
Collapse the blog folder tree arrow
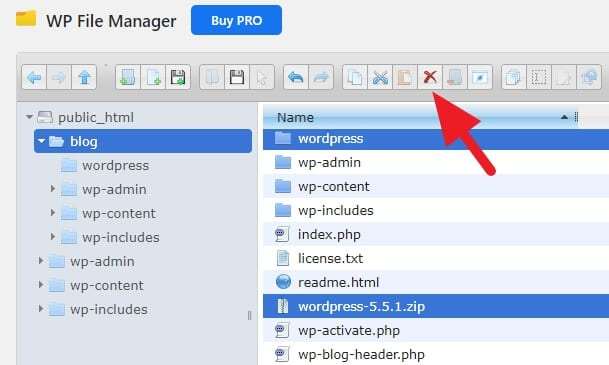pyautogui.click(x=42, y=141)
